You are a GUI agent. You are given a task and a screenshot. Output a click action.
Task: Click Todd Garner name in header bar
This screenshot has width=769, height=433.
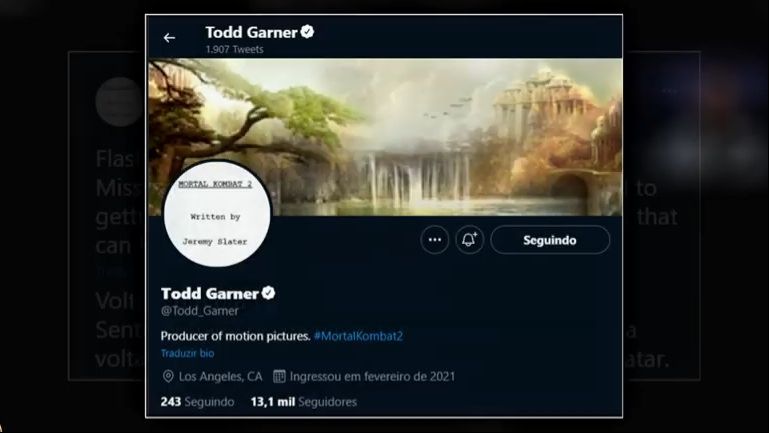[x=251, y=32]
